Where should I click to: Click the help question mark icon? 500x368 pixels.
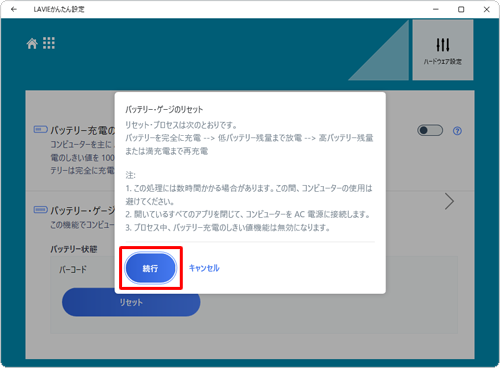pos(457,131)
